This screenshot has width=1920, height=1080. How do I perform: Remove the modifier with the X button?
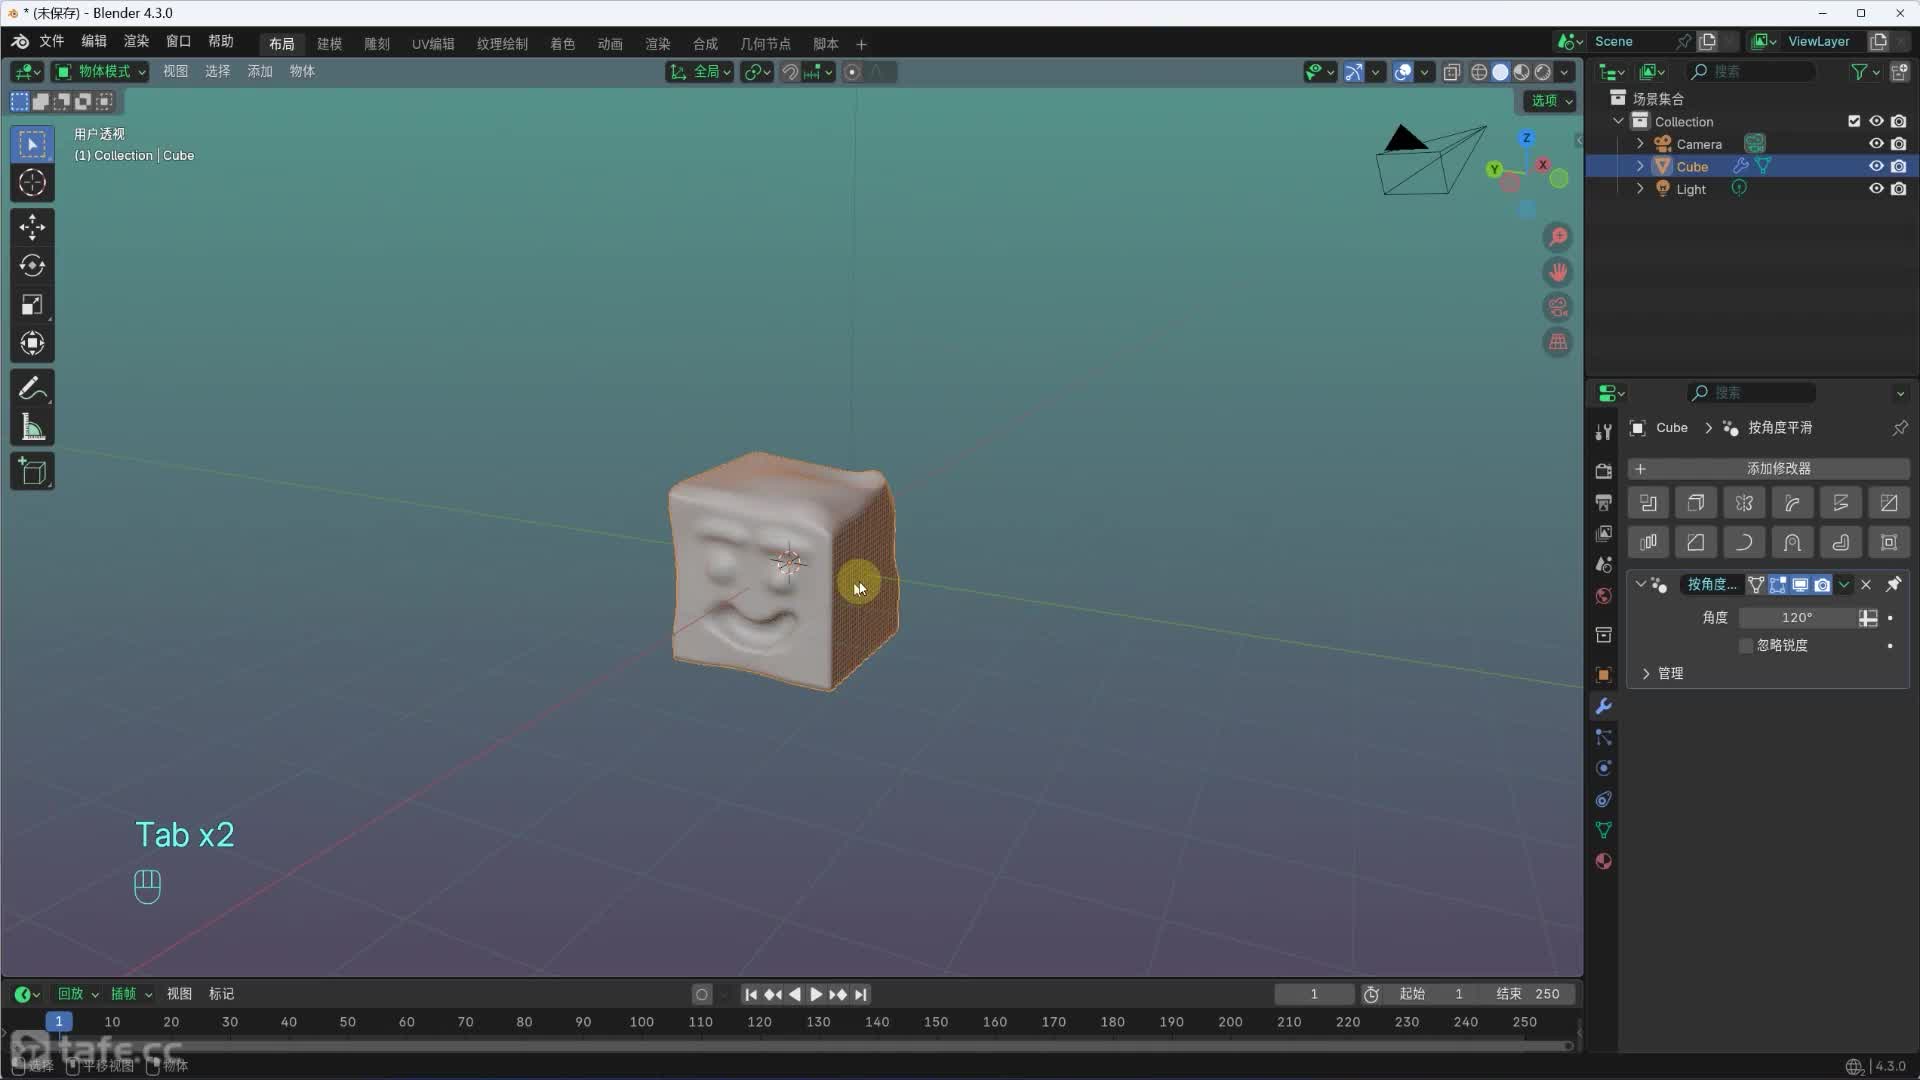click(x=1866, y=584)
